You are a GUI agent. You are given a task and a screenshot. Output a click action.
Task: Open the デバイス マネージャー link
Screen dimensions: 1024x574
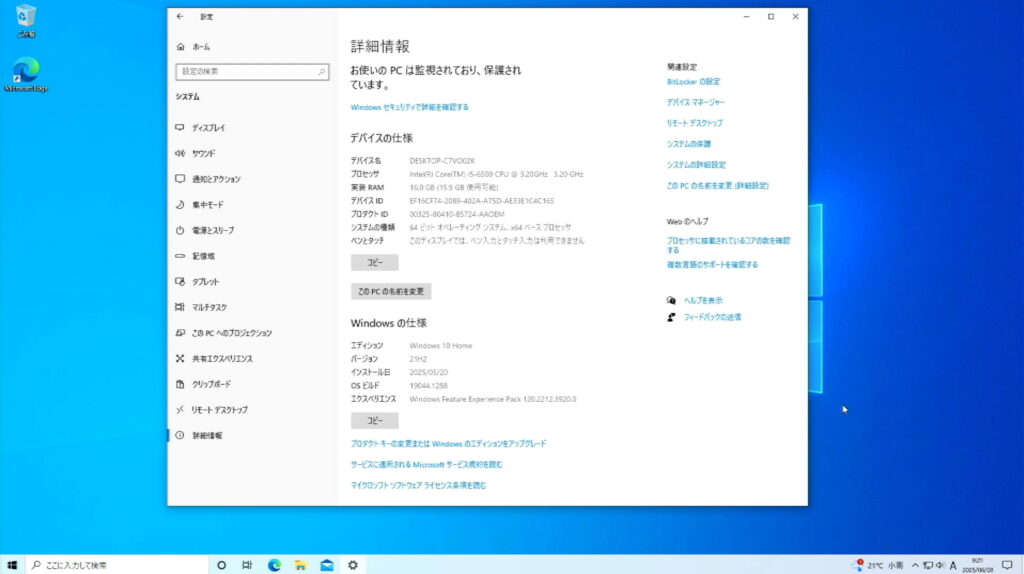(x=696, y=102)
